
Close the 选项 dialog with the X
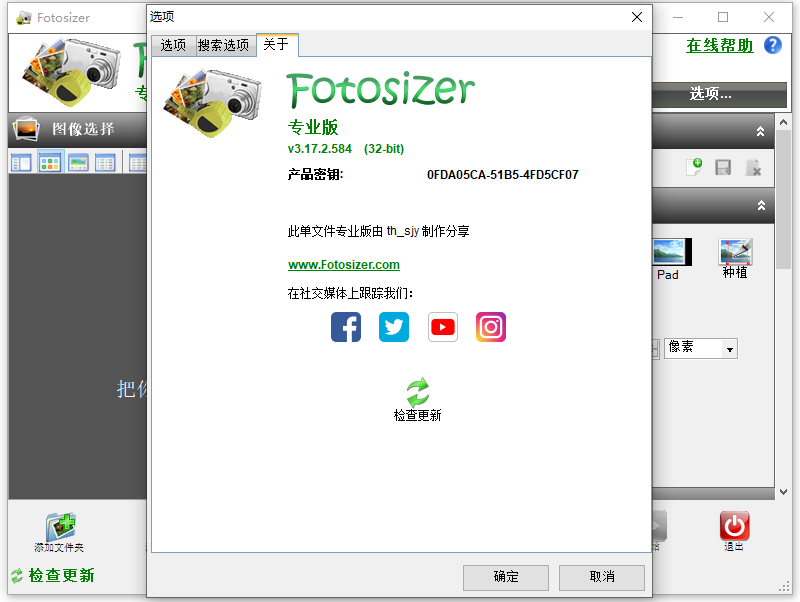637,17
